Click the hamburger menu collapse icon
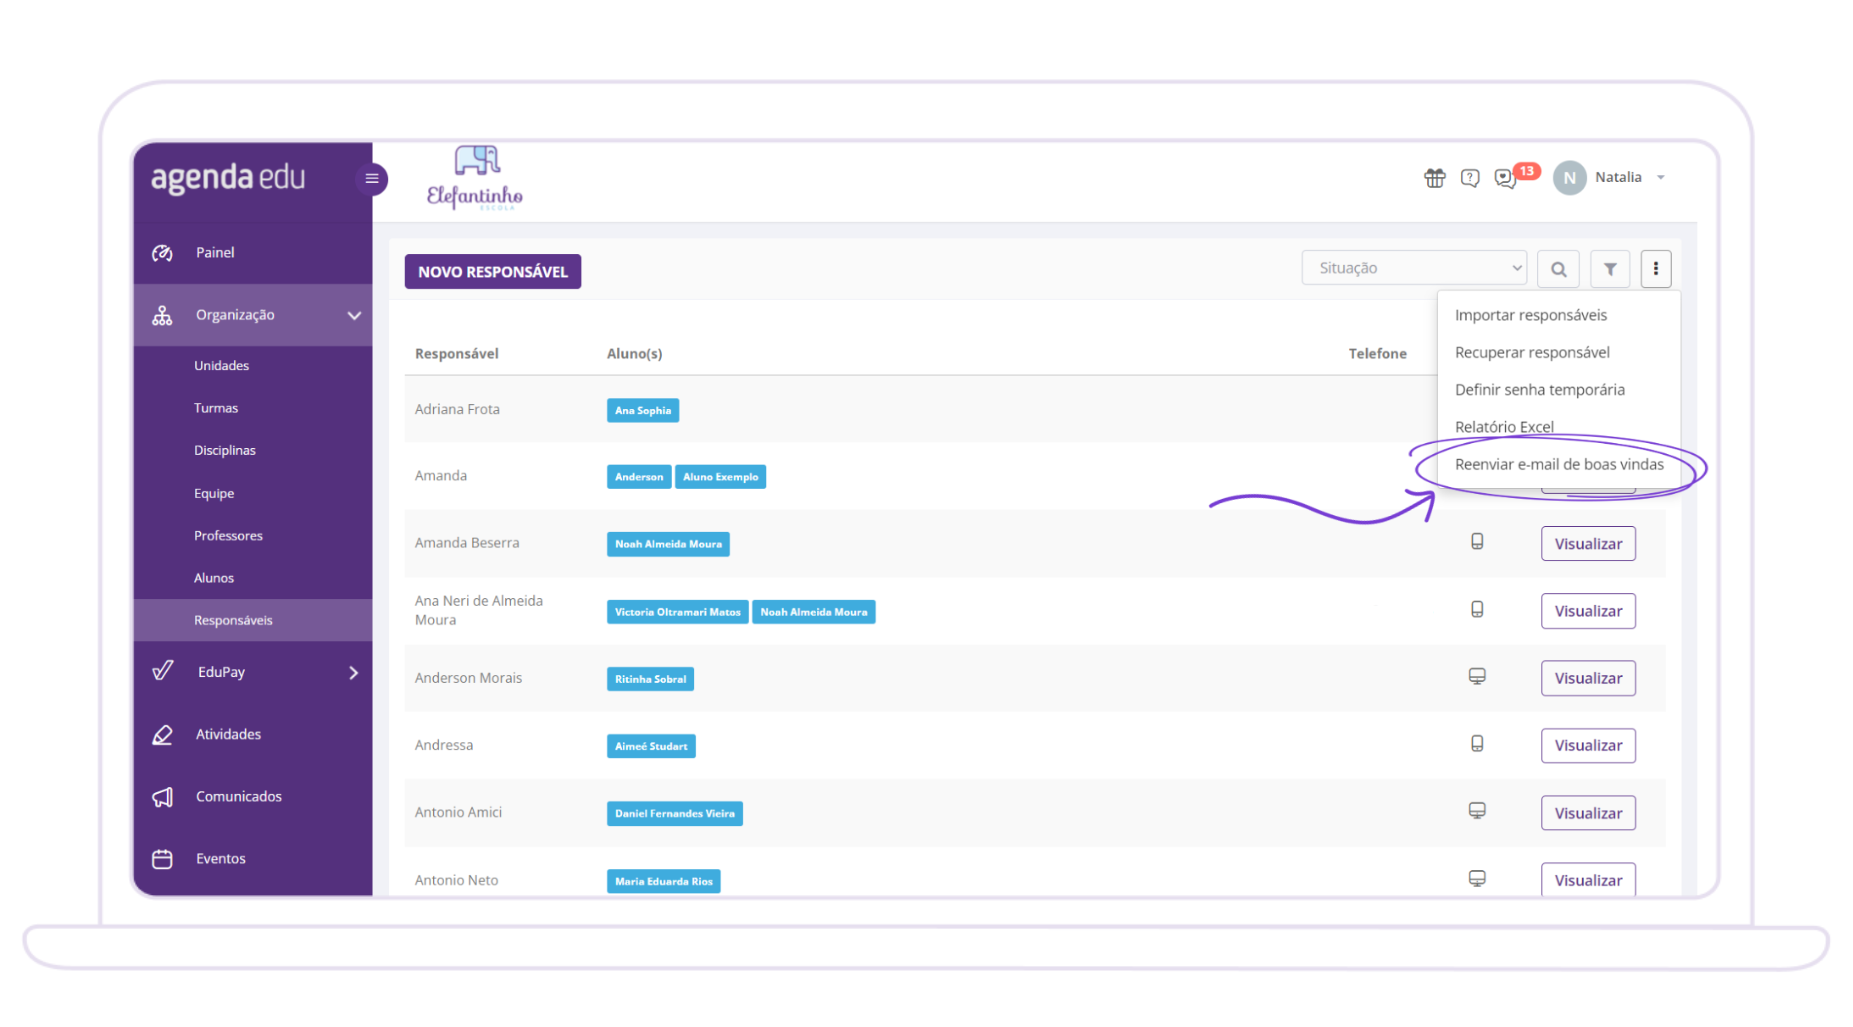 pyautogui.click(x=372, y=179)
